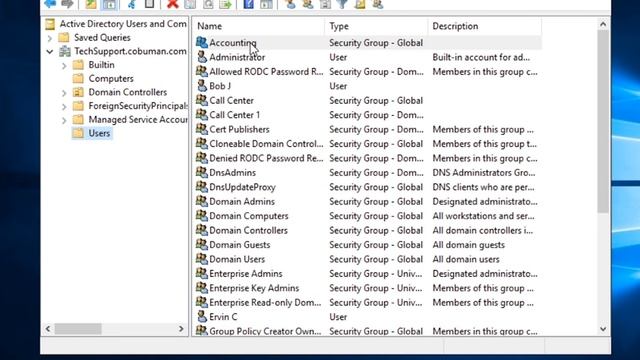Viewport: 640px width, 360px height.
Task: Click the red X Delete toolbar icon
Action: pos(173,4)
